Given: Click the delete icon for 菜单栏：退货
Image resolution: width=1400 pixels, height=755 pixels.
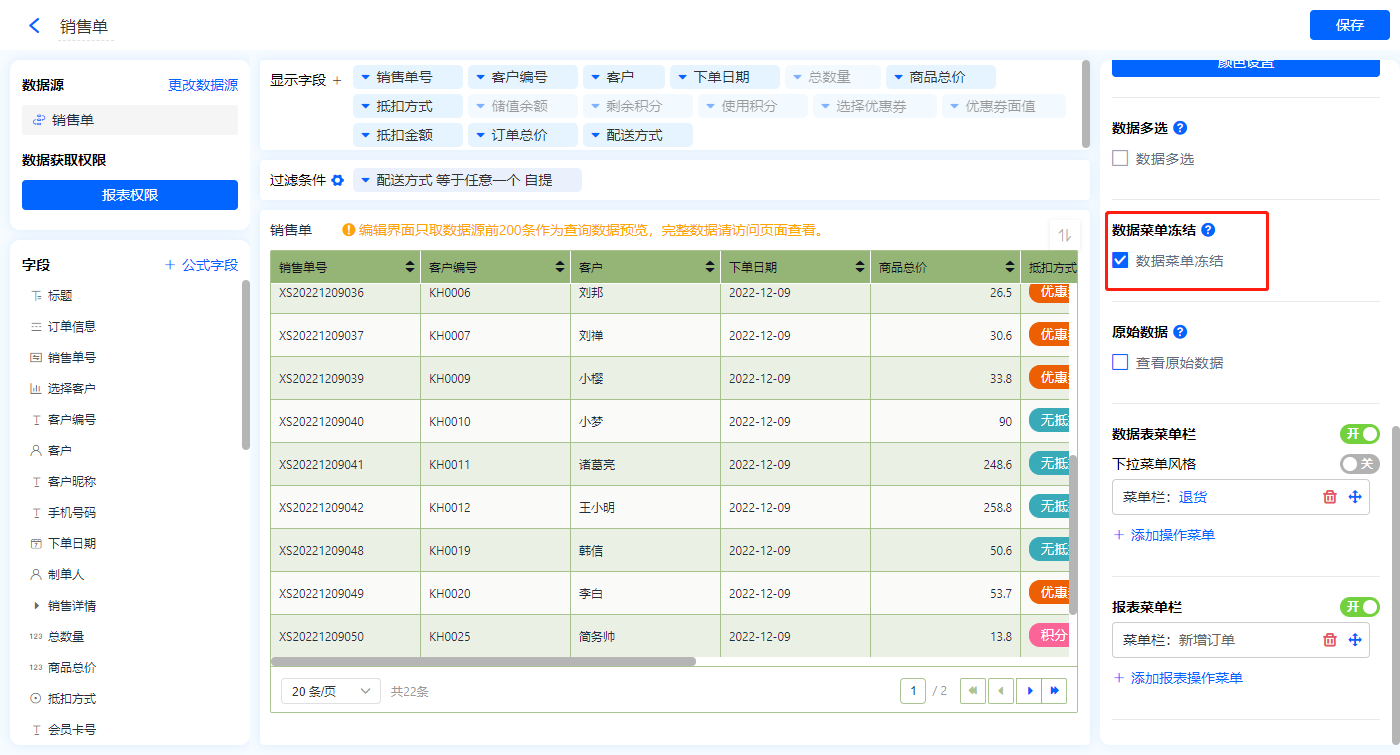Looking at the screenshot, I should [x=1330, y=497].
